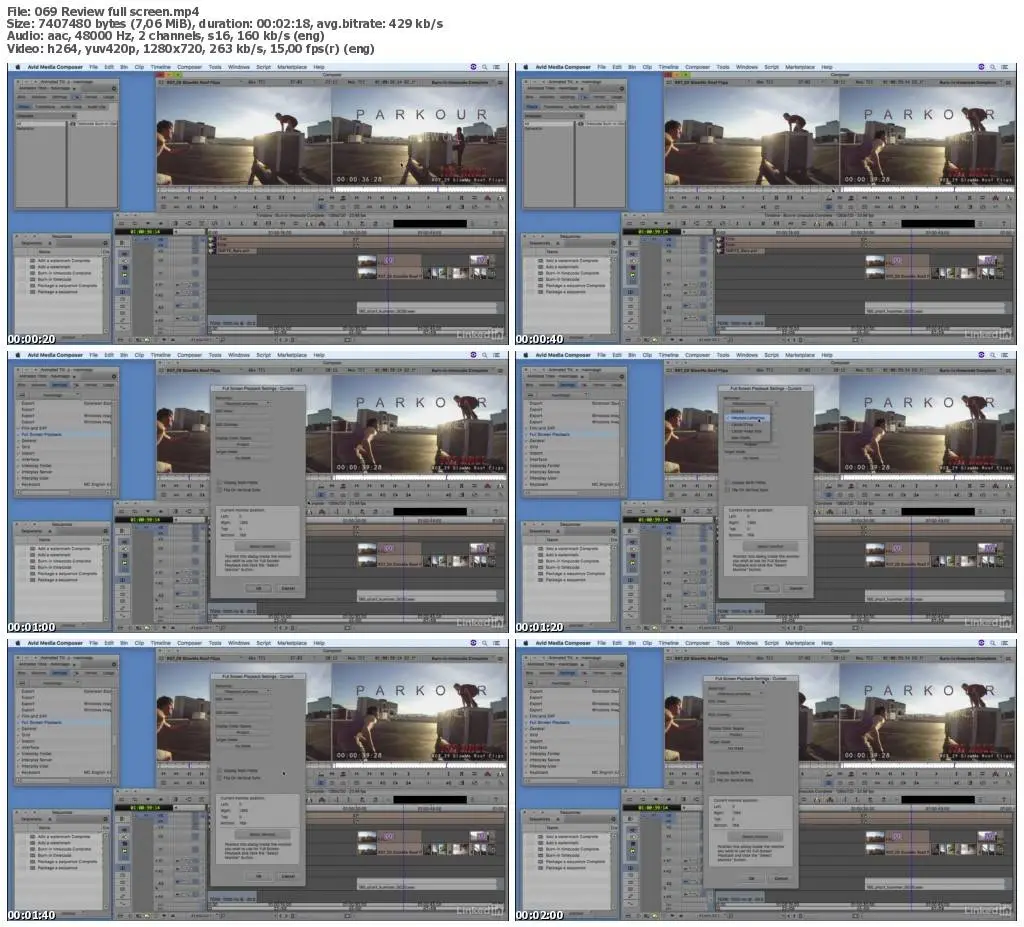Tick Display Both Fields checkbox, 00:01:00 frame

tap(219, 482)
